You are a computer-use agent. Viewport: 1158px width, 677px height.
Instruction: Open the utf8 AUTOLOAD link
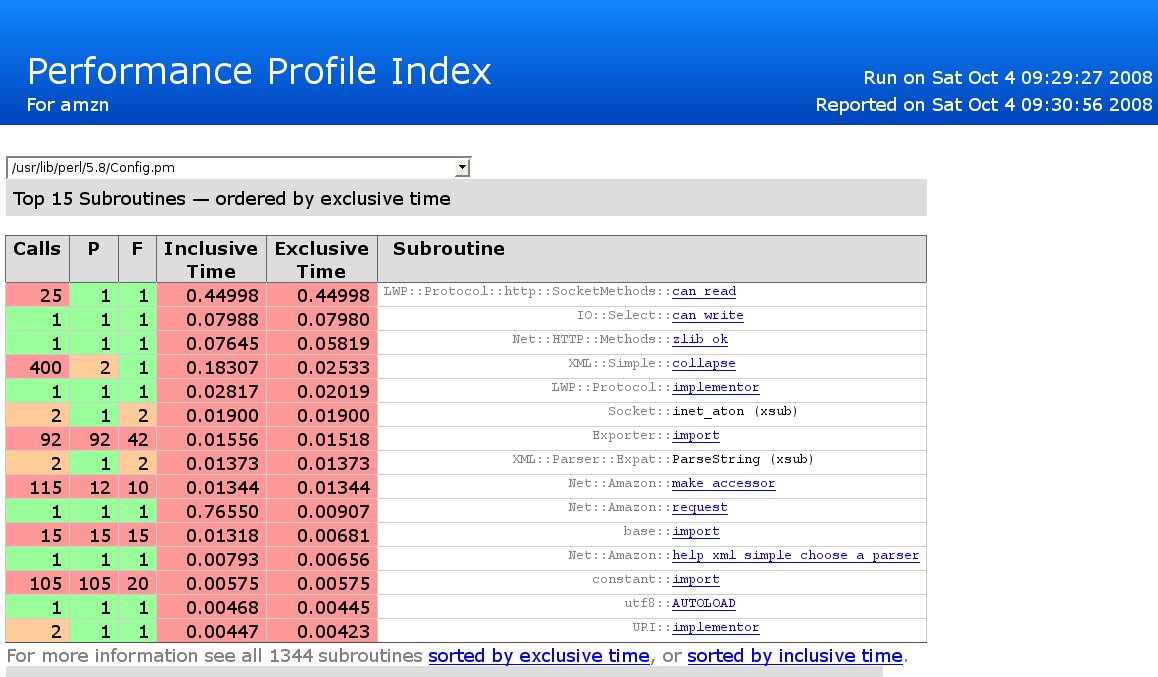pos(704,603)
